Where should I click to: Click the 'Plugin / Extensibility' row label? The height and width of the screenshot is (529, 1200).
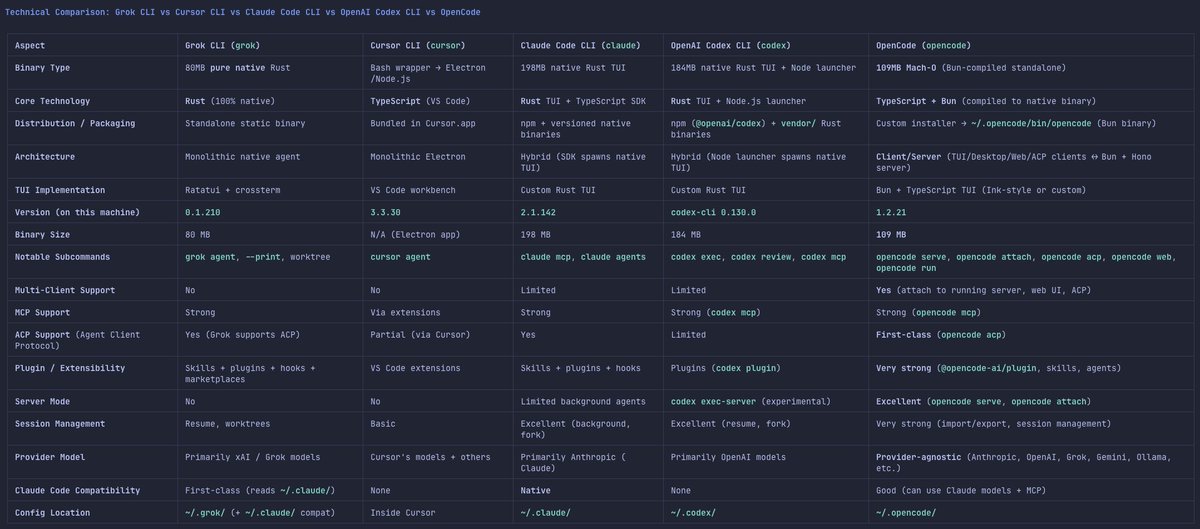70,368
